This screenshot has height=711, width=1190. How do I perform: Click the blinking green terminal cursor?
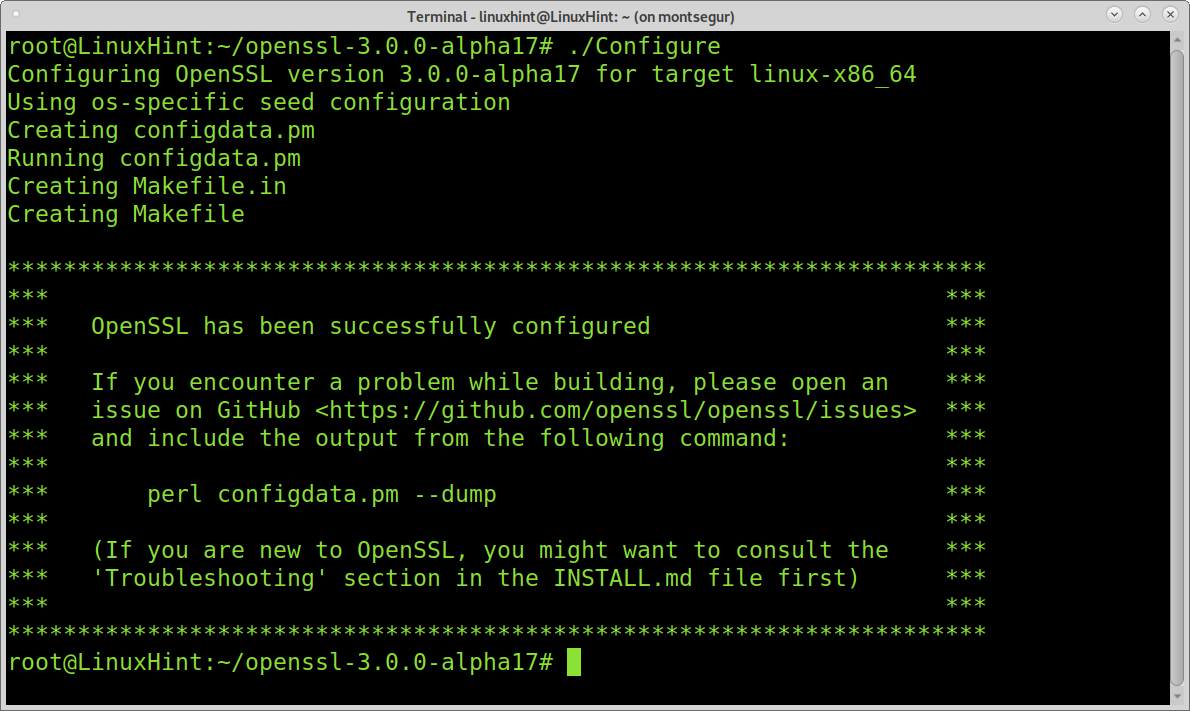(x=575, y=662)
